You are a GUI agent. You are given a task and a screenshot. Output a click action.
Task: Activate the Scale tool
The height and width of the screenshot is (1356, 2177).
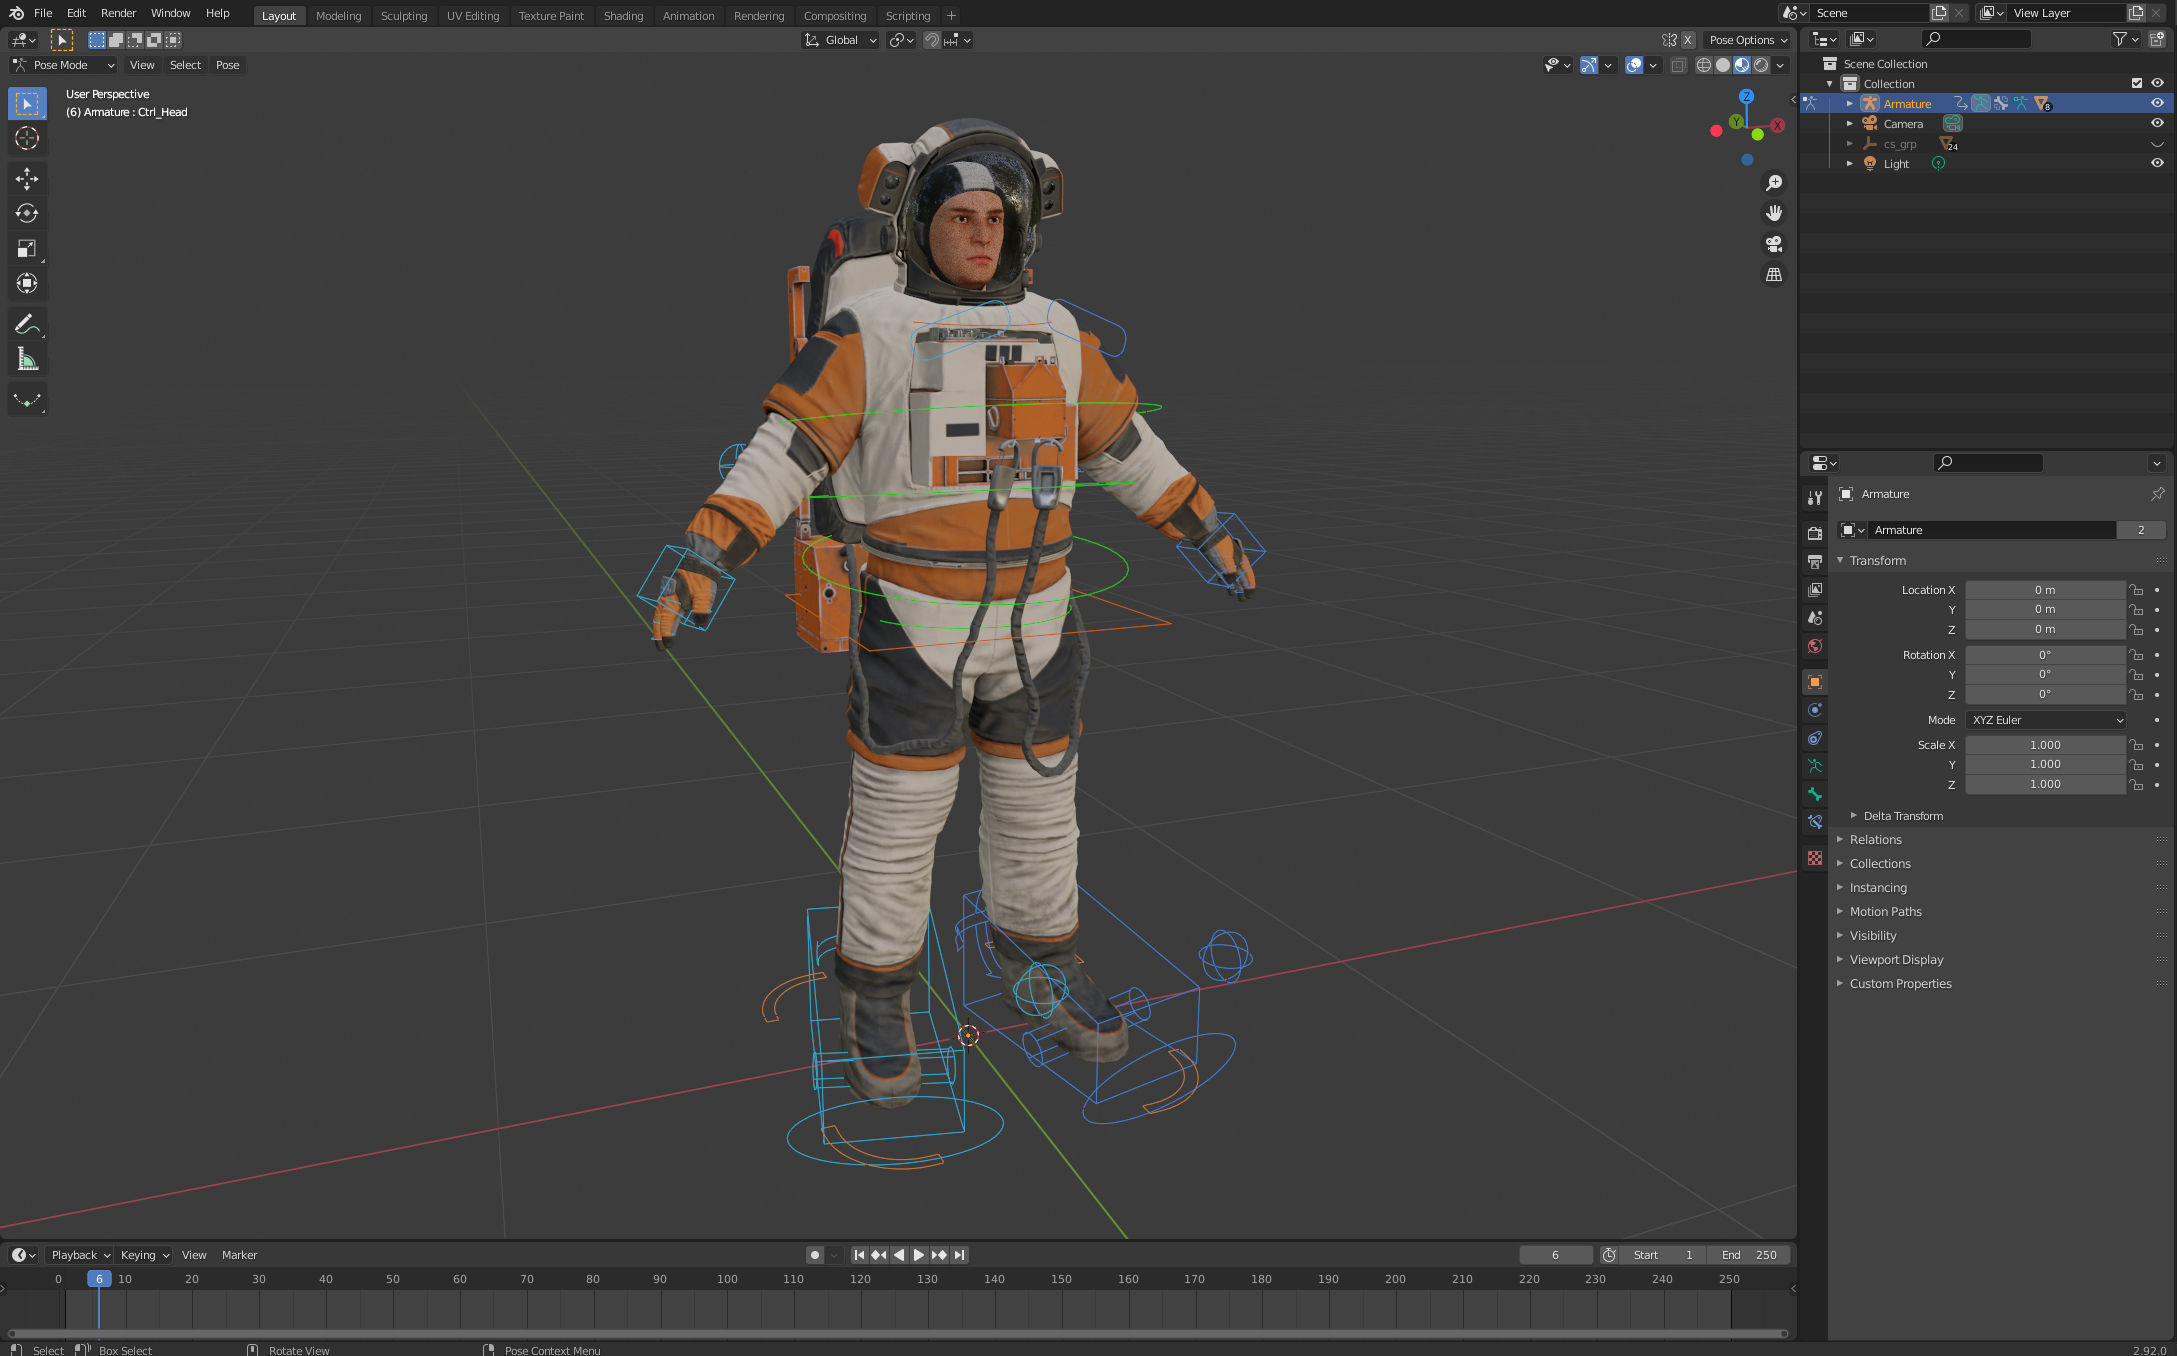27,248
